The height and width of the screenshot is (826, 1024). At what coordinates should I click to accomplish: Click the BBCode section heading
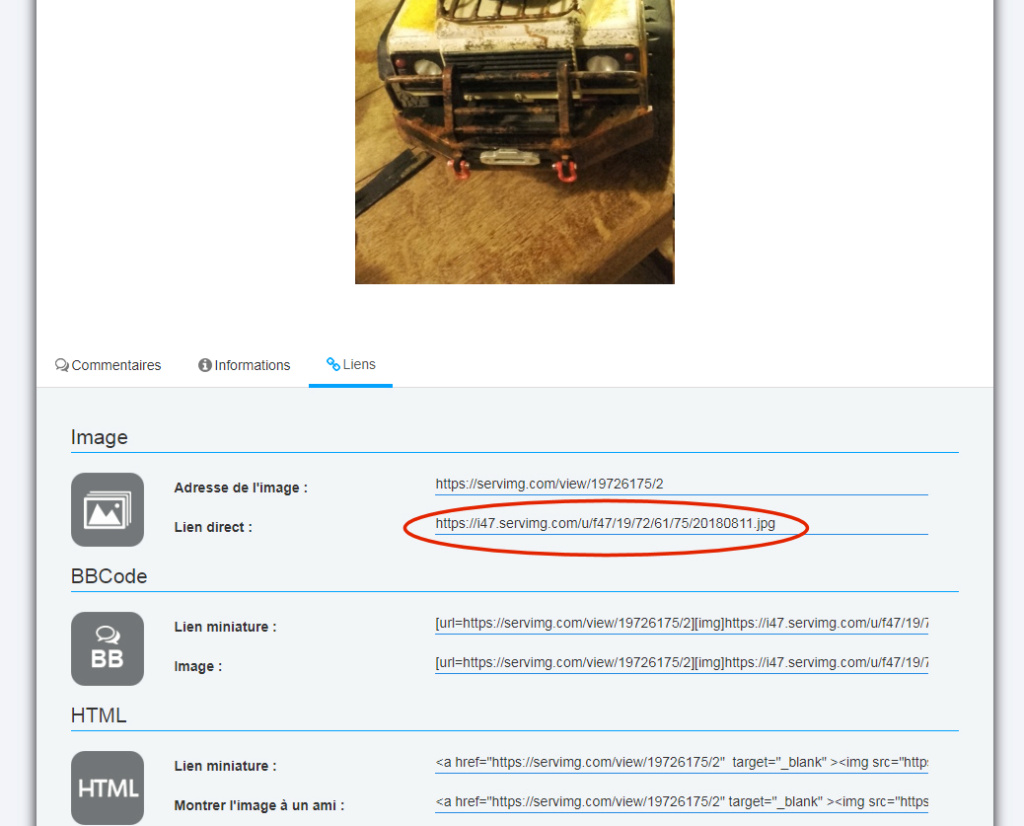(109, 576)
